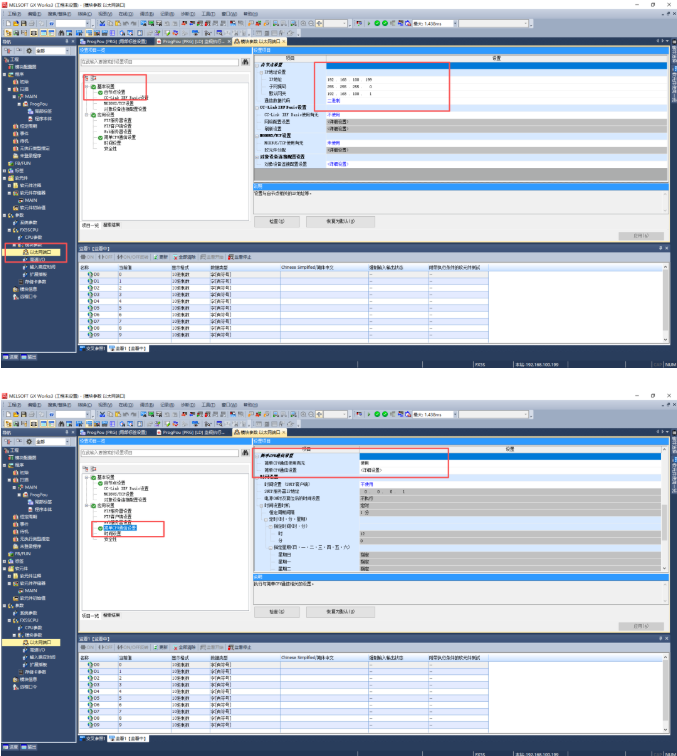Viewport: 677px width, 756px height.
Task: Switch to the 搜索结果 tab in top window
Action: pos(112,225)
